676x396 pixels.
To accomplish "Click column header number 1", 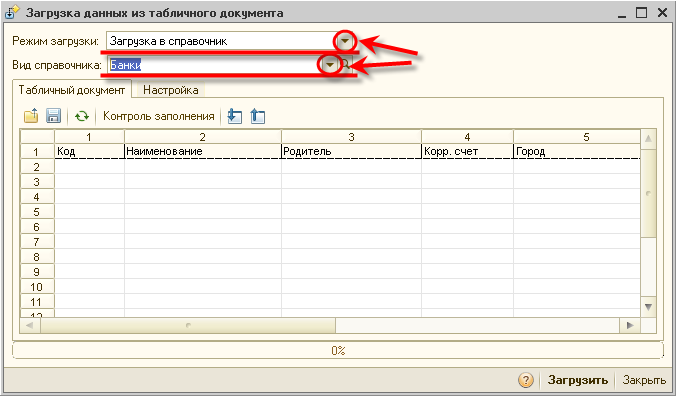I will [89, 137].
